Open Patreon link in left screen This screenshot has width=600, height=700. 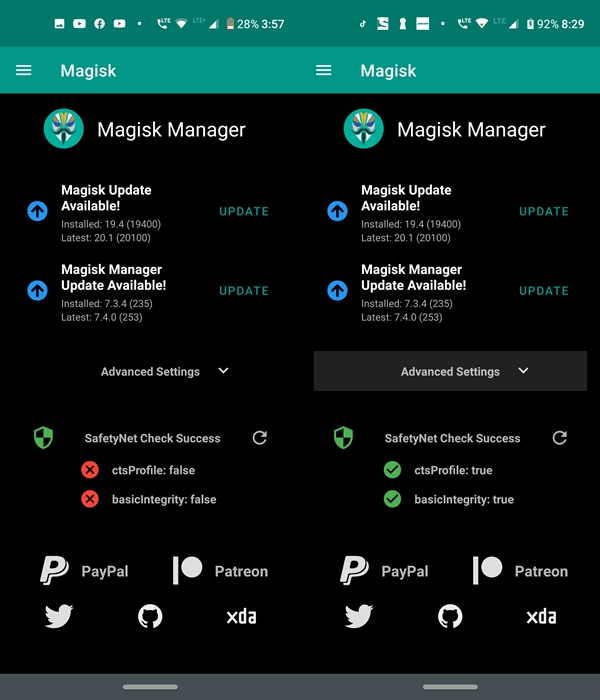pos(221,571)
